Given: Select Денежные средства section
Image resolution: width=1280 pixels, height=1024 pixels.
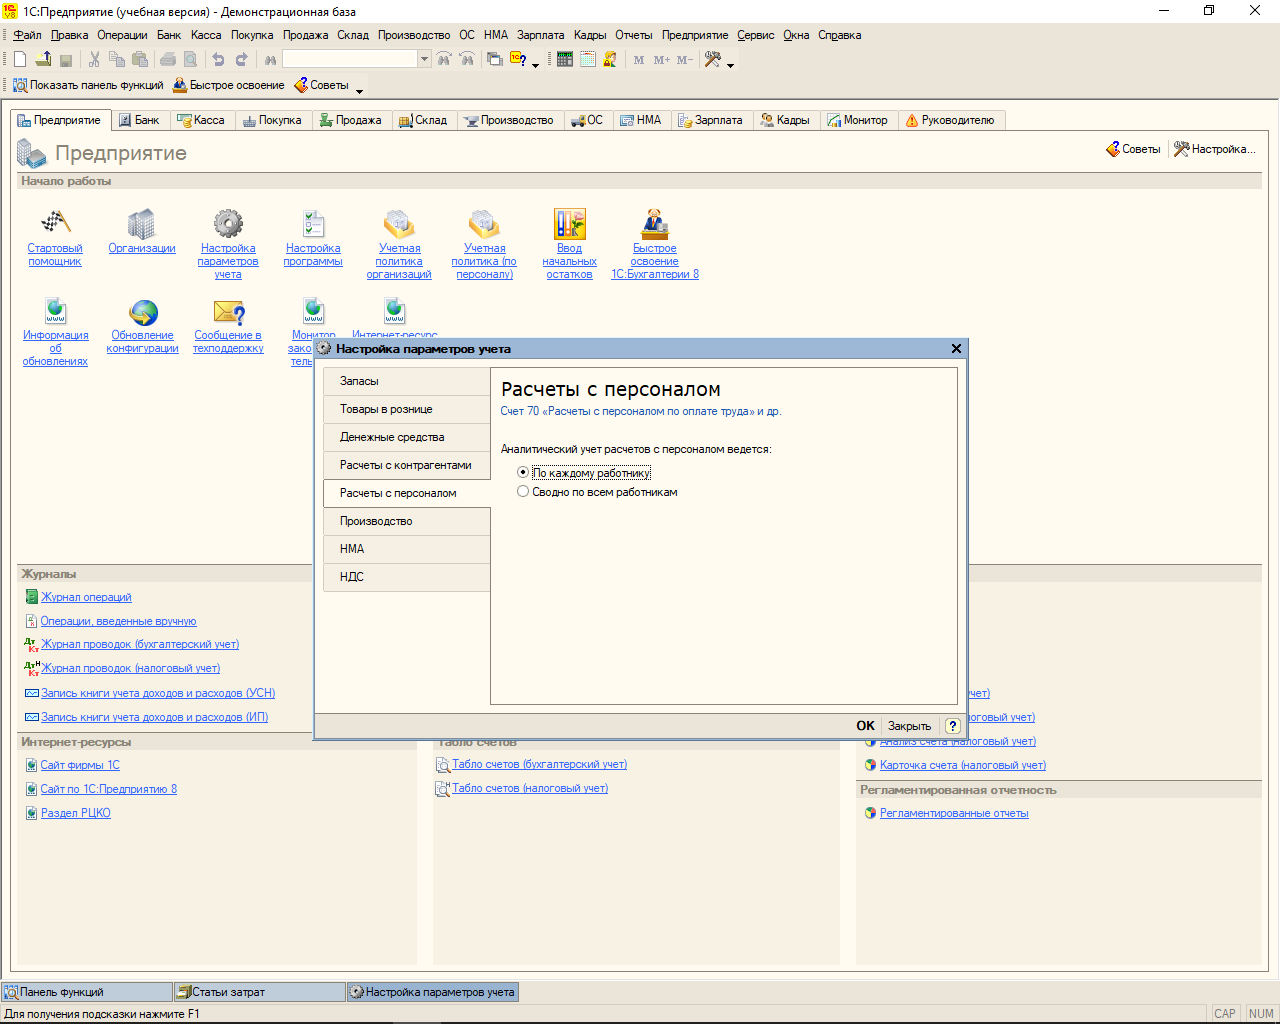Looking at the screenshot, I should pos(407,437).
